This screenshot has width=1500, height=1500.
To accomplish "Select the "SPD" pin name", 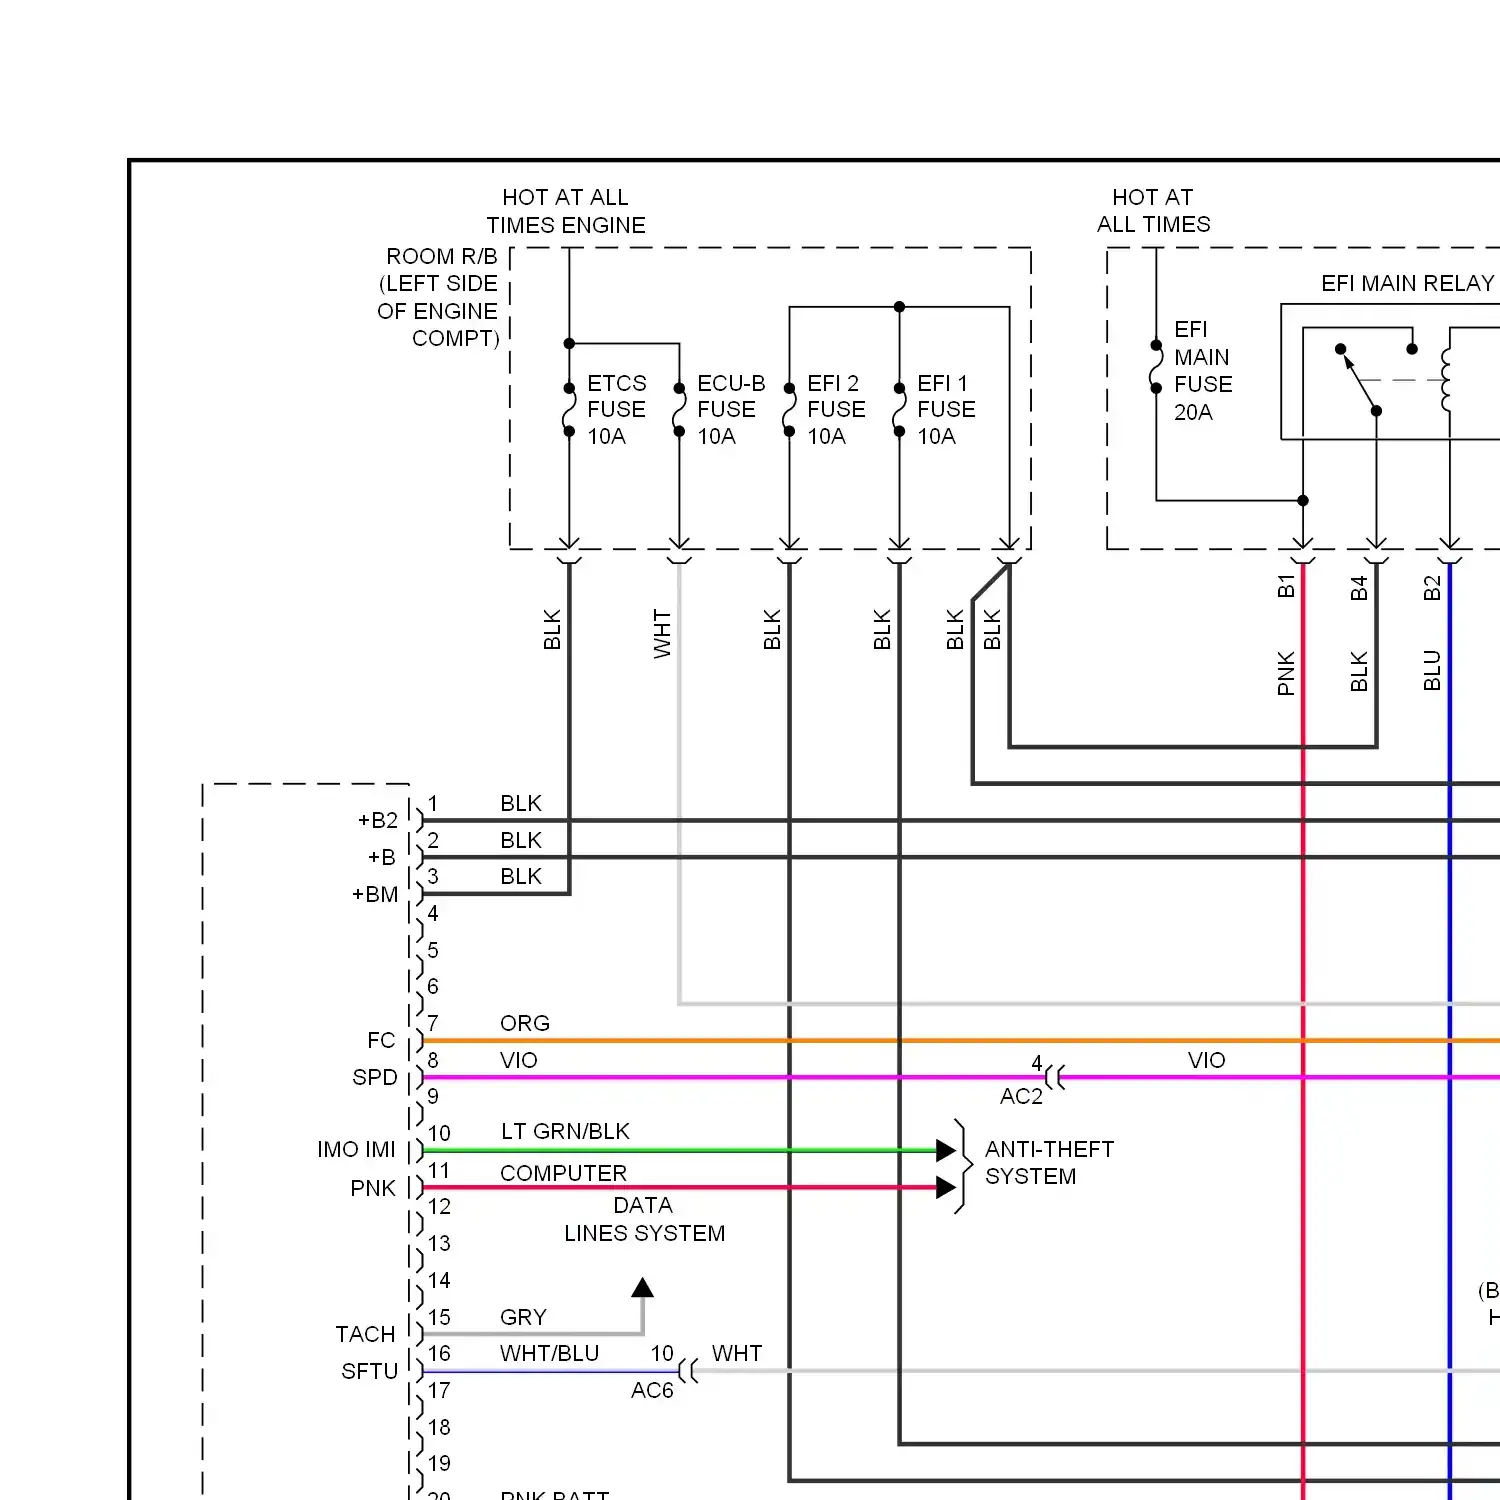I will click(x=375, y=1077).
